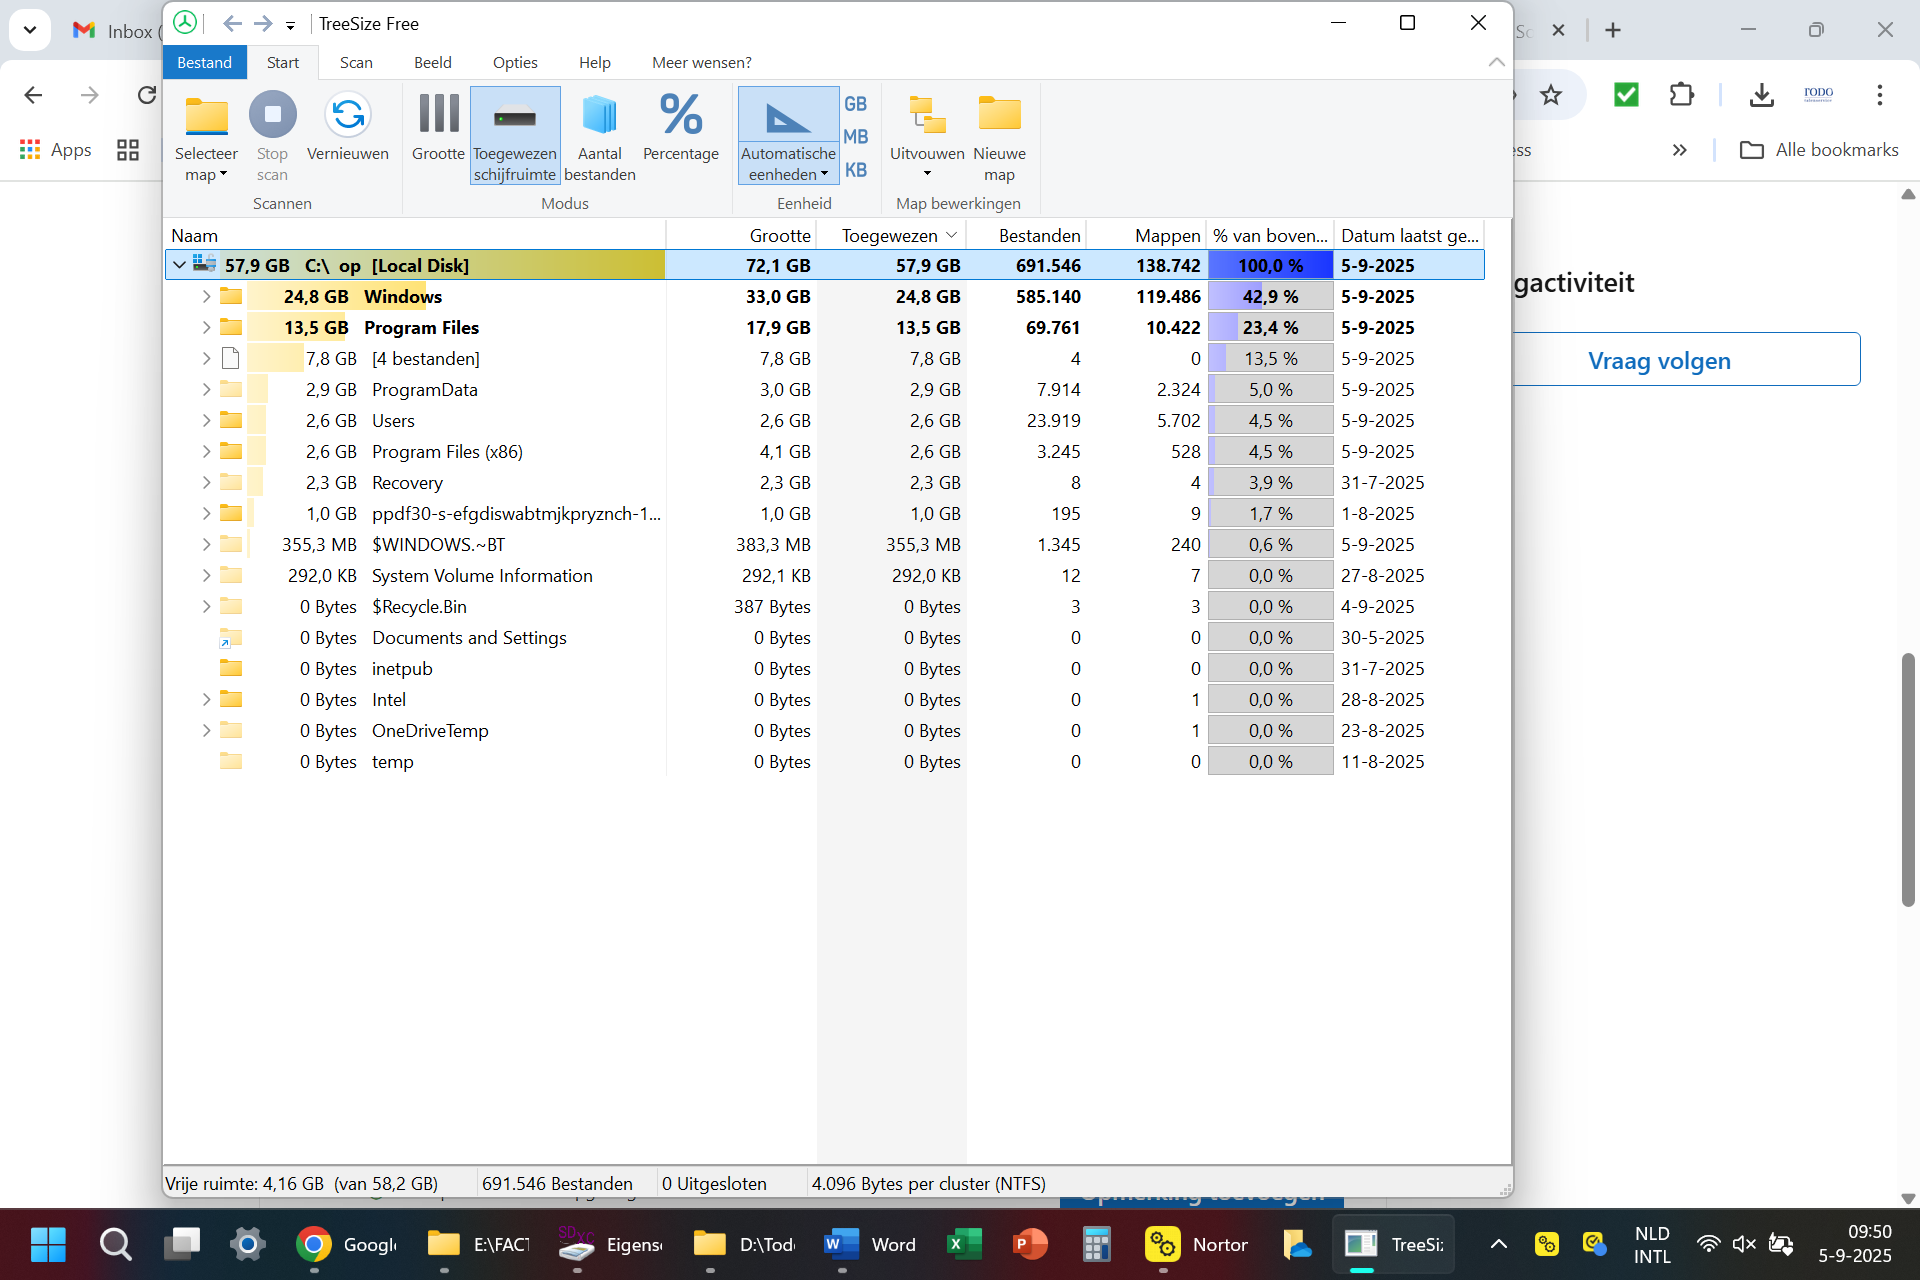Image resolution: width=1920 pixels, height=1280 pixels.
Task: Click the Vernieuwen refresh icon
Action: (347, 116)
